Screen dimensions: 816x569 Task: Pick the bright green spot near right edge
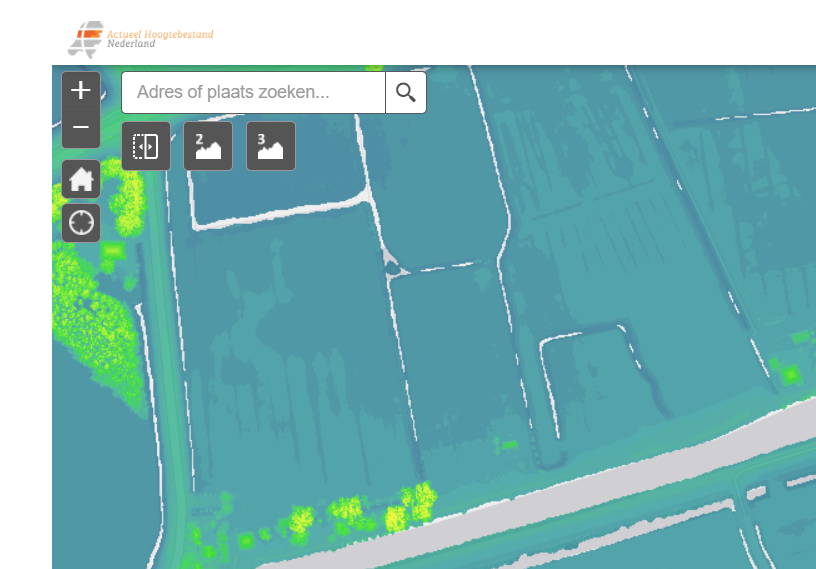[791, 375]
